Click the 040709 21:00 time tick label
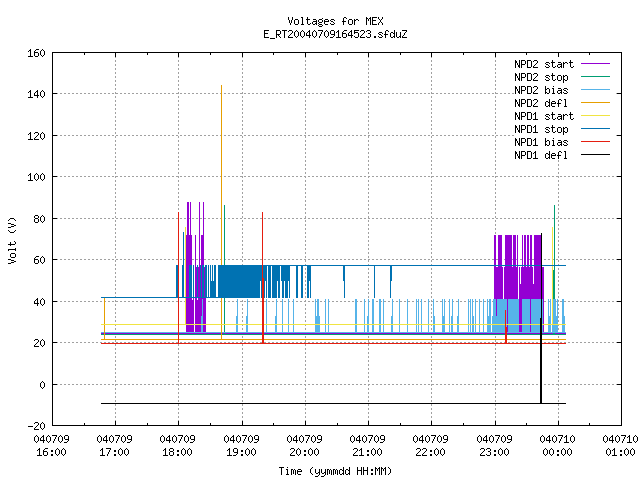Viewport: 640px width, 480px height. point(367,446)
